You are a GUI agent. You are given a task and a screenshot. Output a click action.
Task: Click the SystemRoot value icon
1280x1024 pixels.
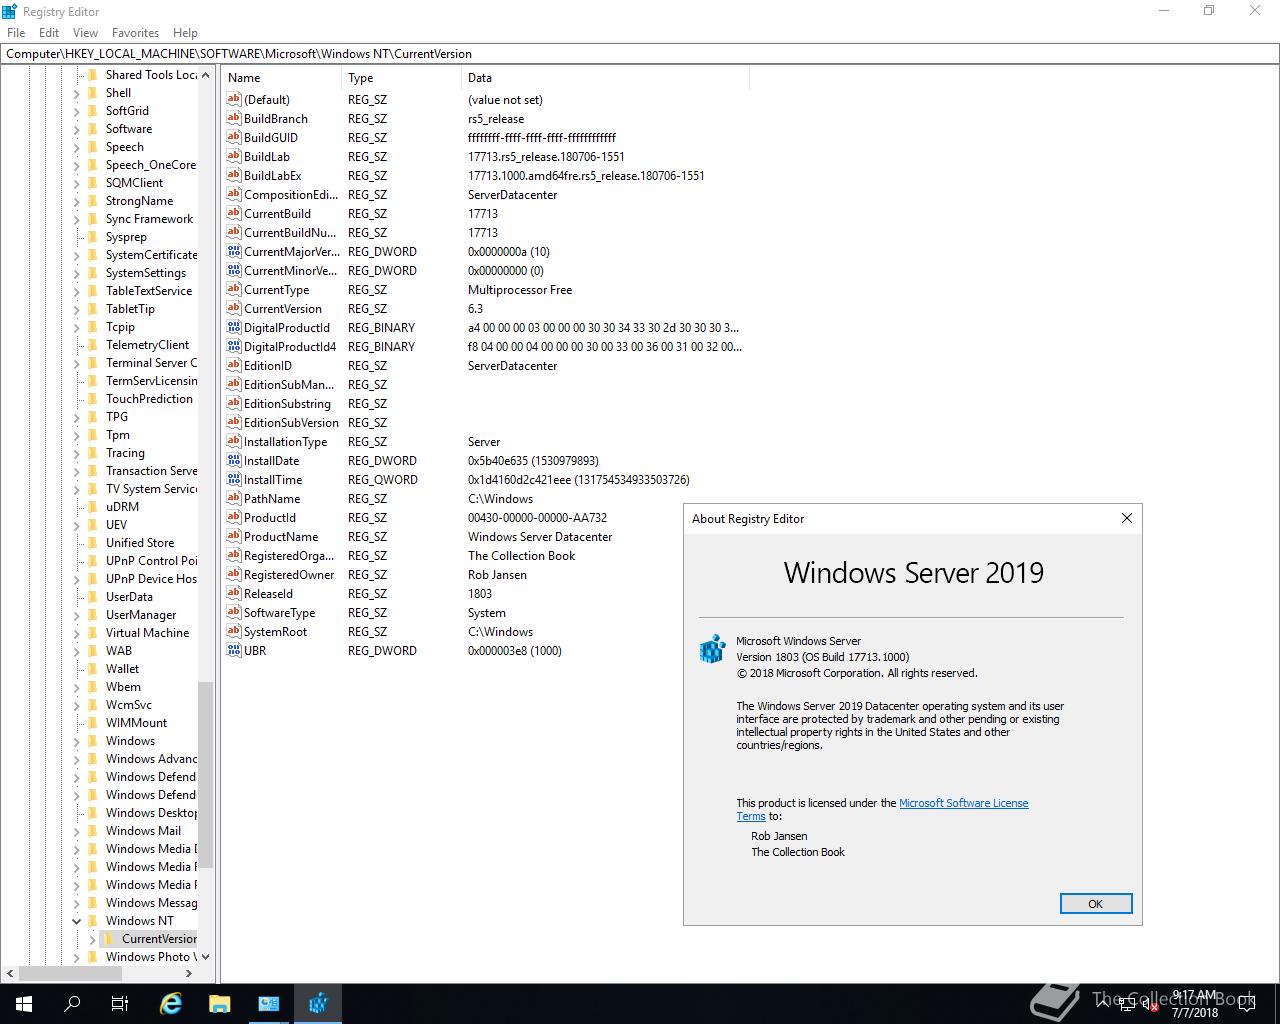pos(234,631)
